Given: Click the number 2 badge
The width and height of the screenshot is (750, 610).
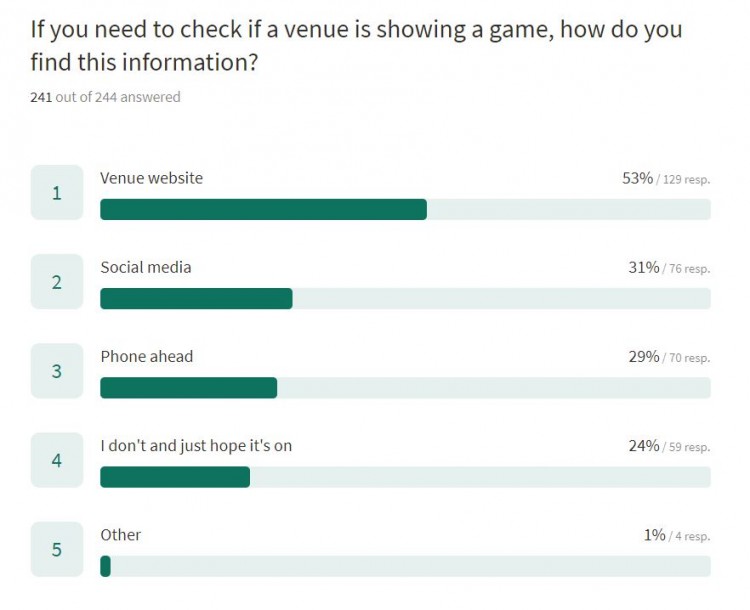Looking at the screenshot, I should coord(57,282).
